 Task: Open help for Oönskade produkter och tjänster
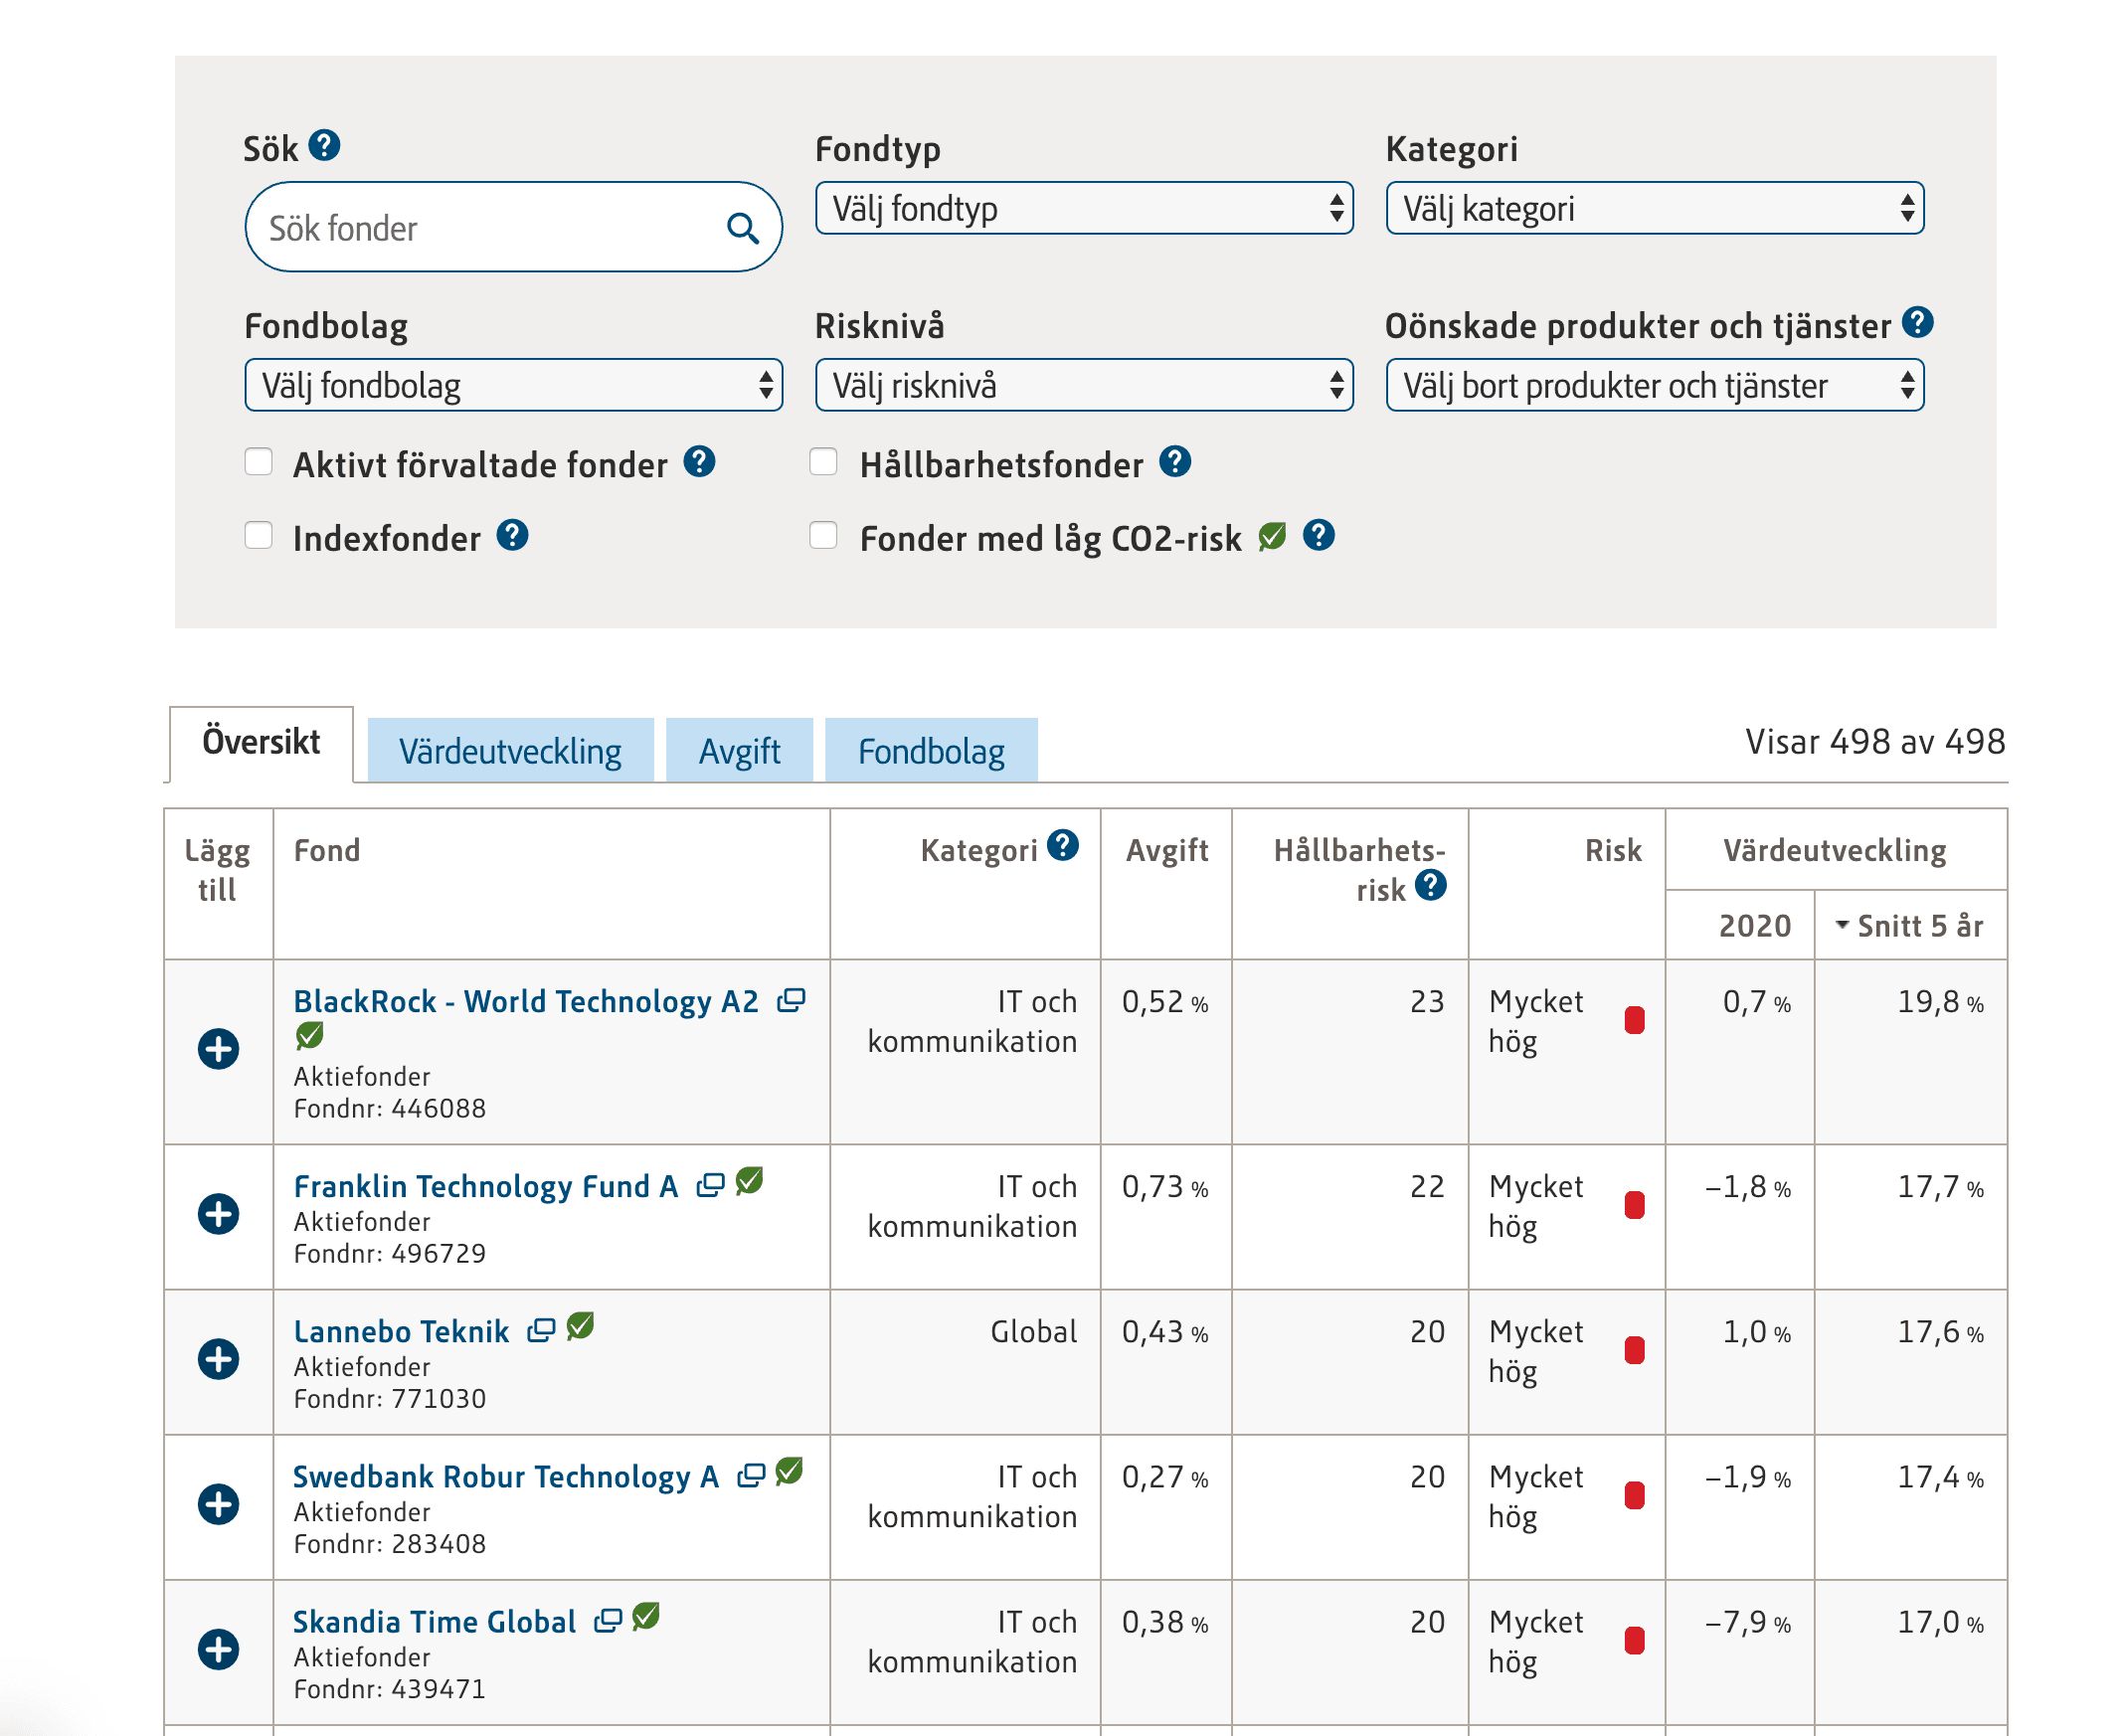pos(1917,322)
